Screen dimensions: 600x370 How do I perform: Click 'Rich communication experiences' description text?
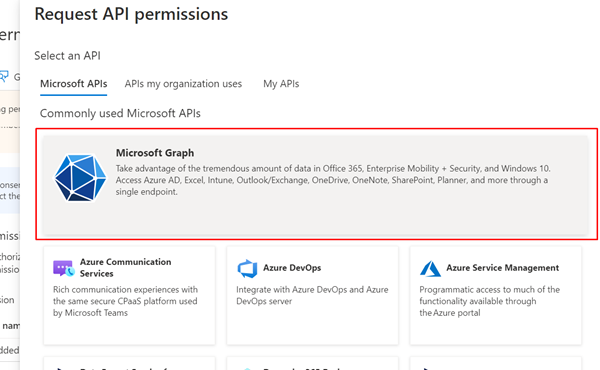pos(126,301)
